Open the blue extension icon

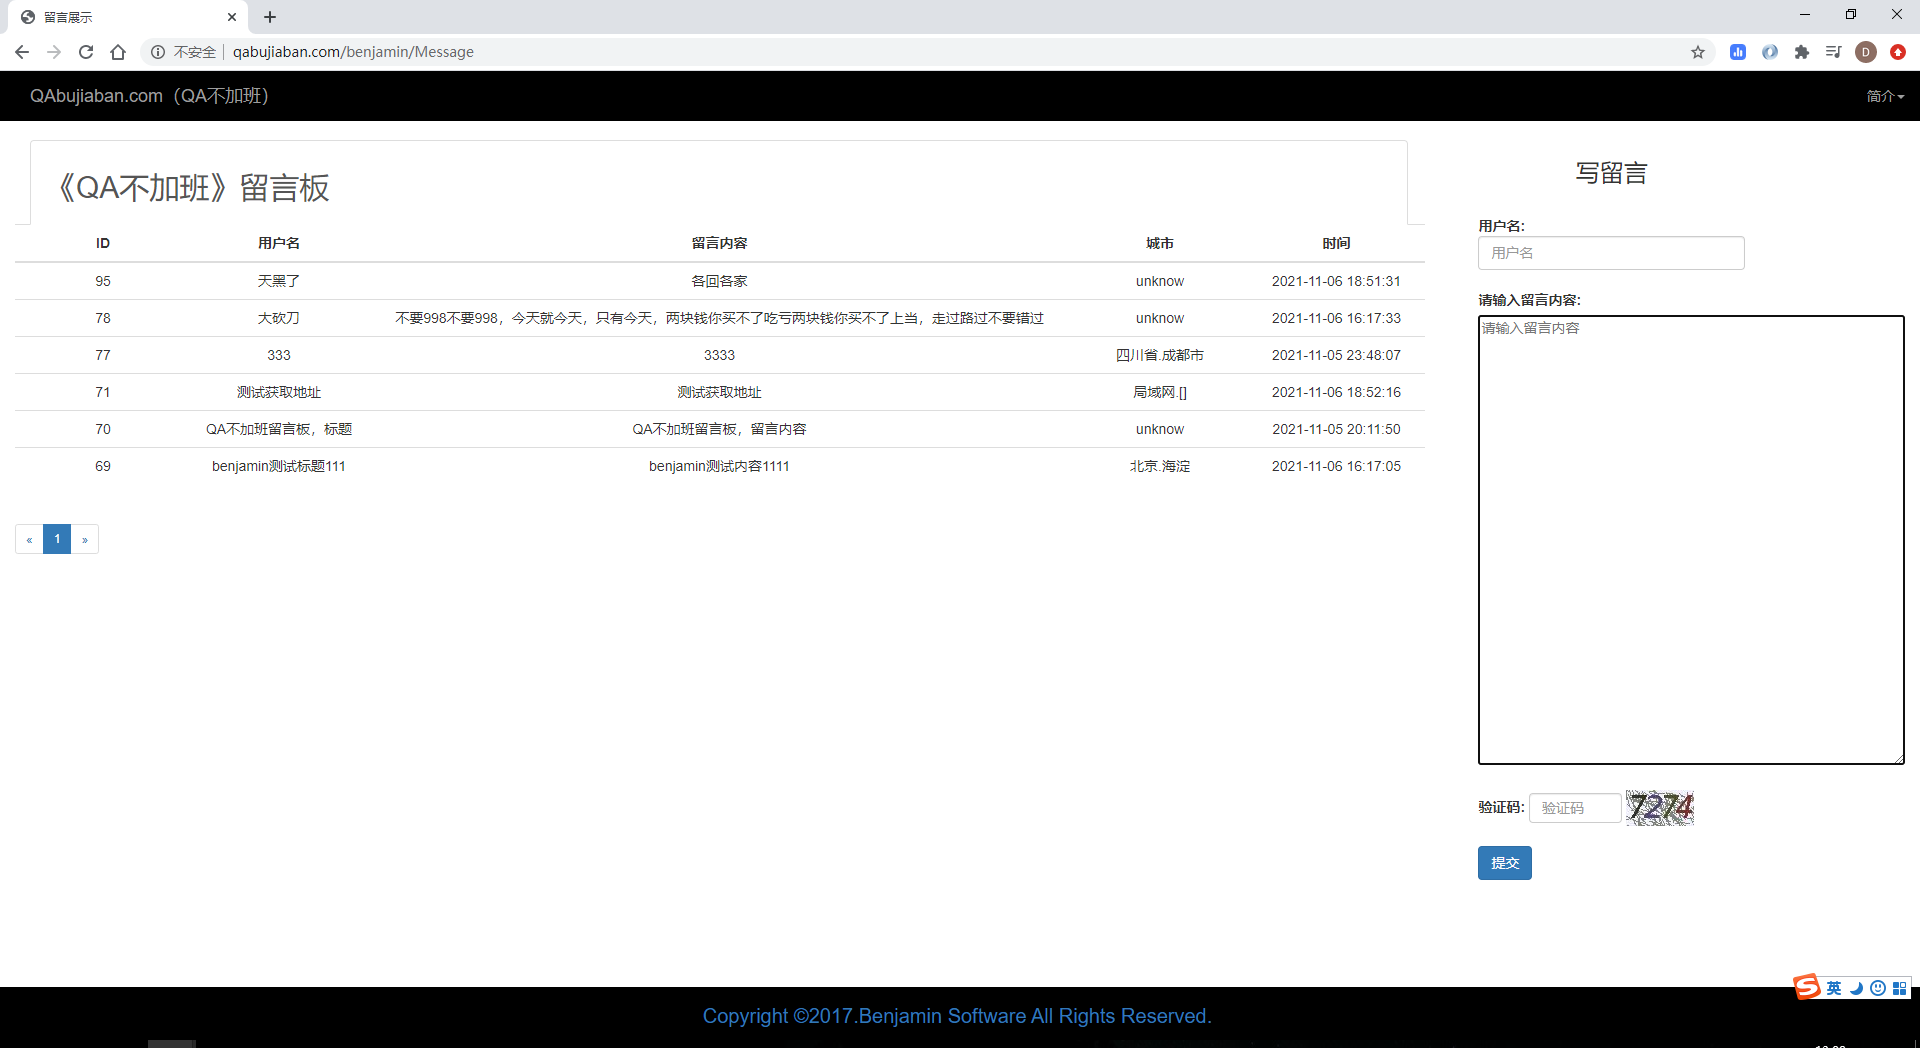[1738, 52]
